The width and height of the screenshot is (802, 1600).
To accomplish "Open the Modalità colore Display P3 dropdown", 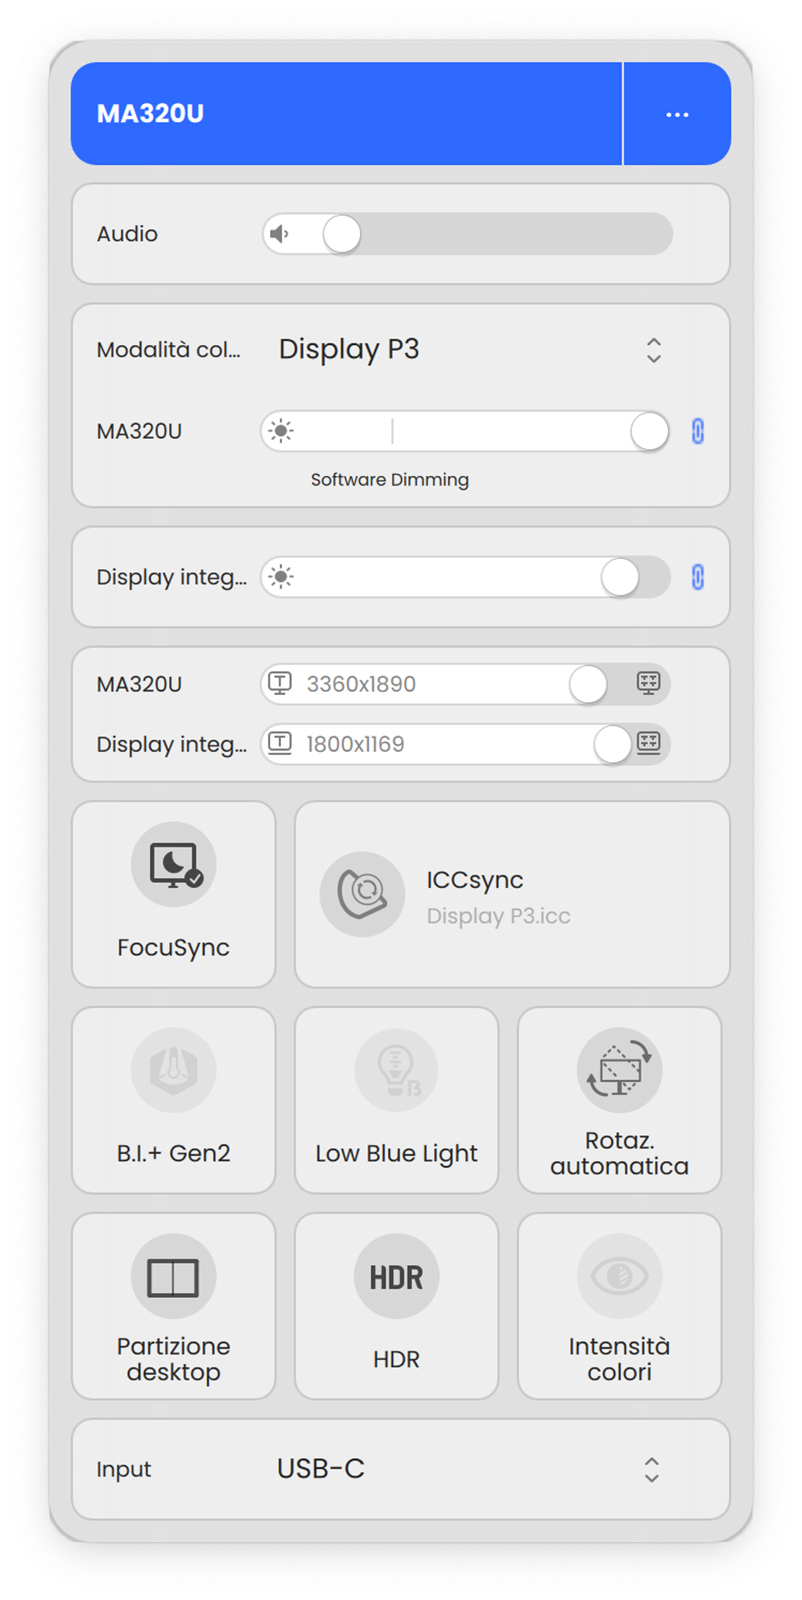I will (653, 350).
